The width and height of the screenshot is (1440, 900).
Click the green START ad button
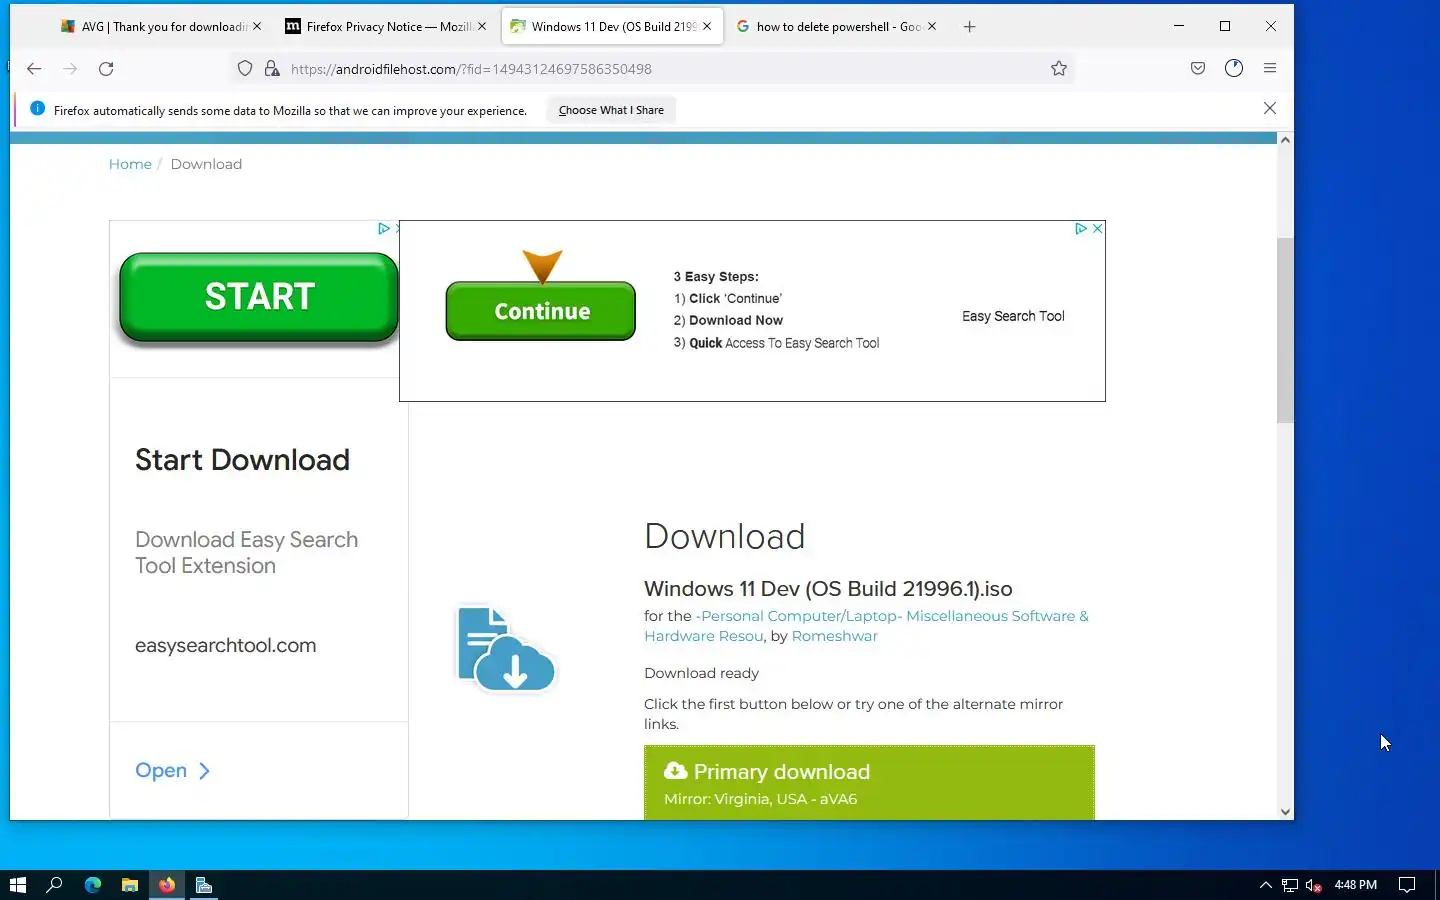click(x=259, y=297)
